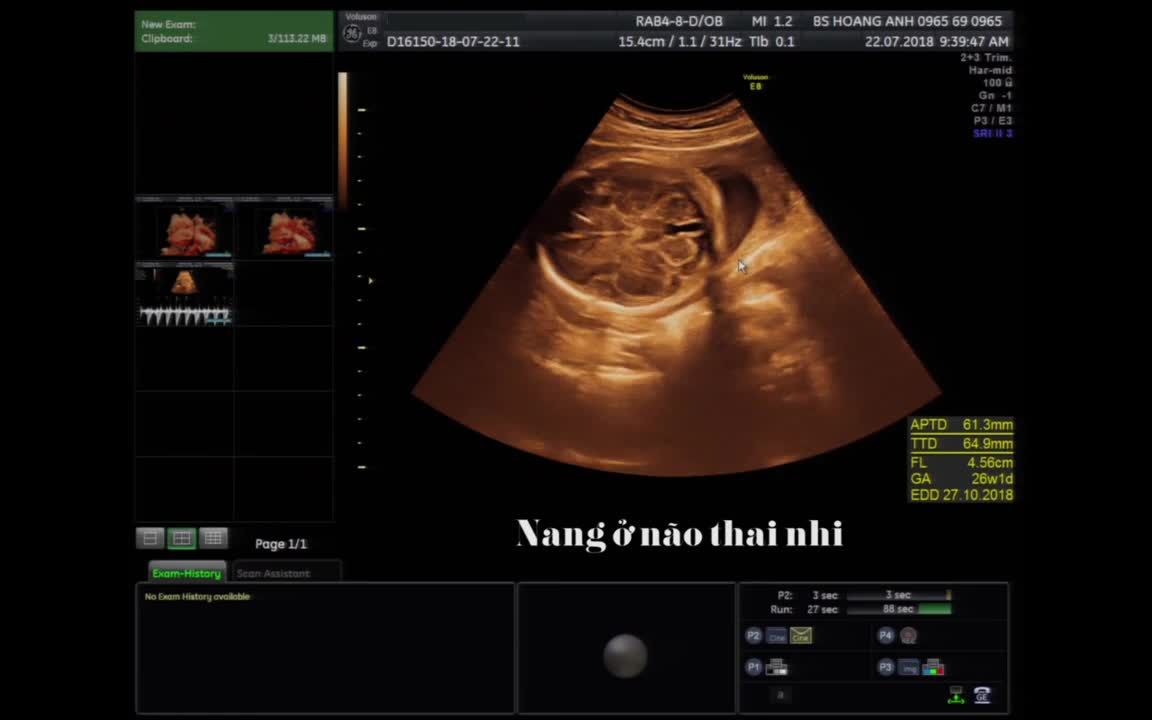
Task: Select the Img icon next to P3
Action: tap(909, 667)
